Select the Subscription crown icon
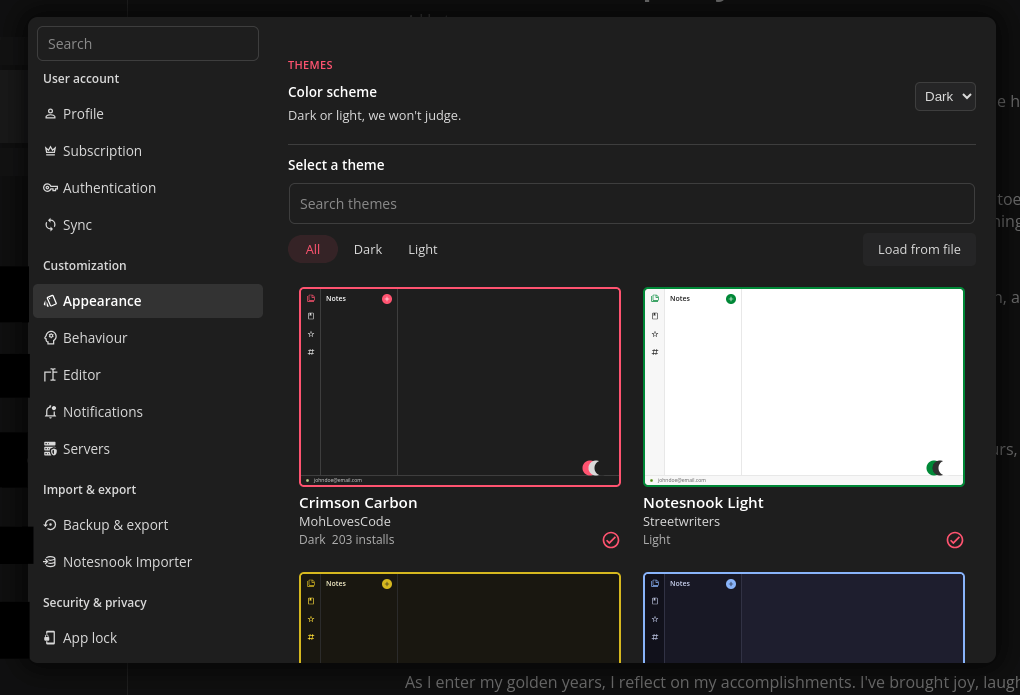Image resolution: width=1020 pixels, height=695 pixels. click(x=49, y=151)
